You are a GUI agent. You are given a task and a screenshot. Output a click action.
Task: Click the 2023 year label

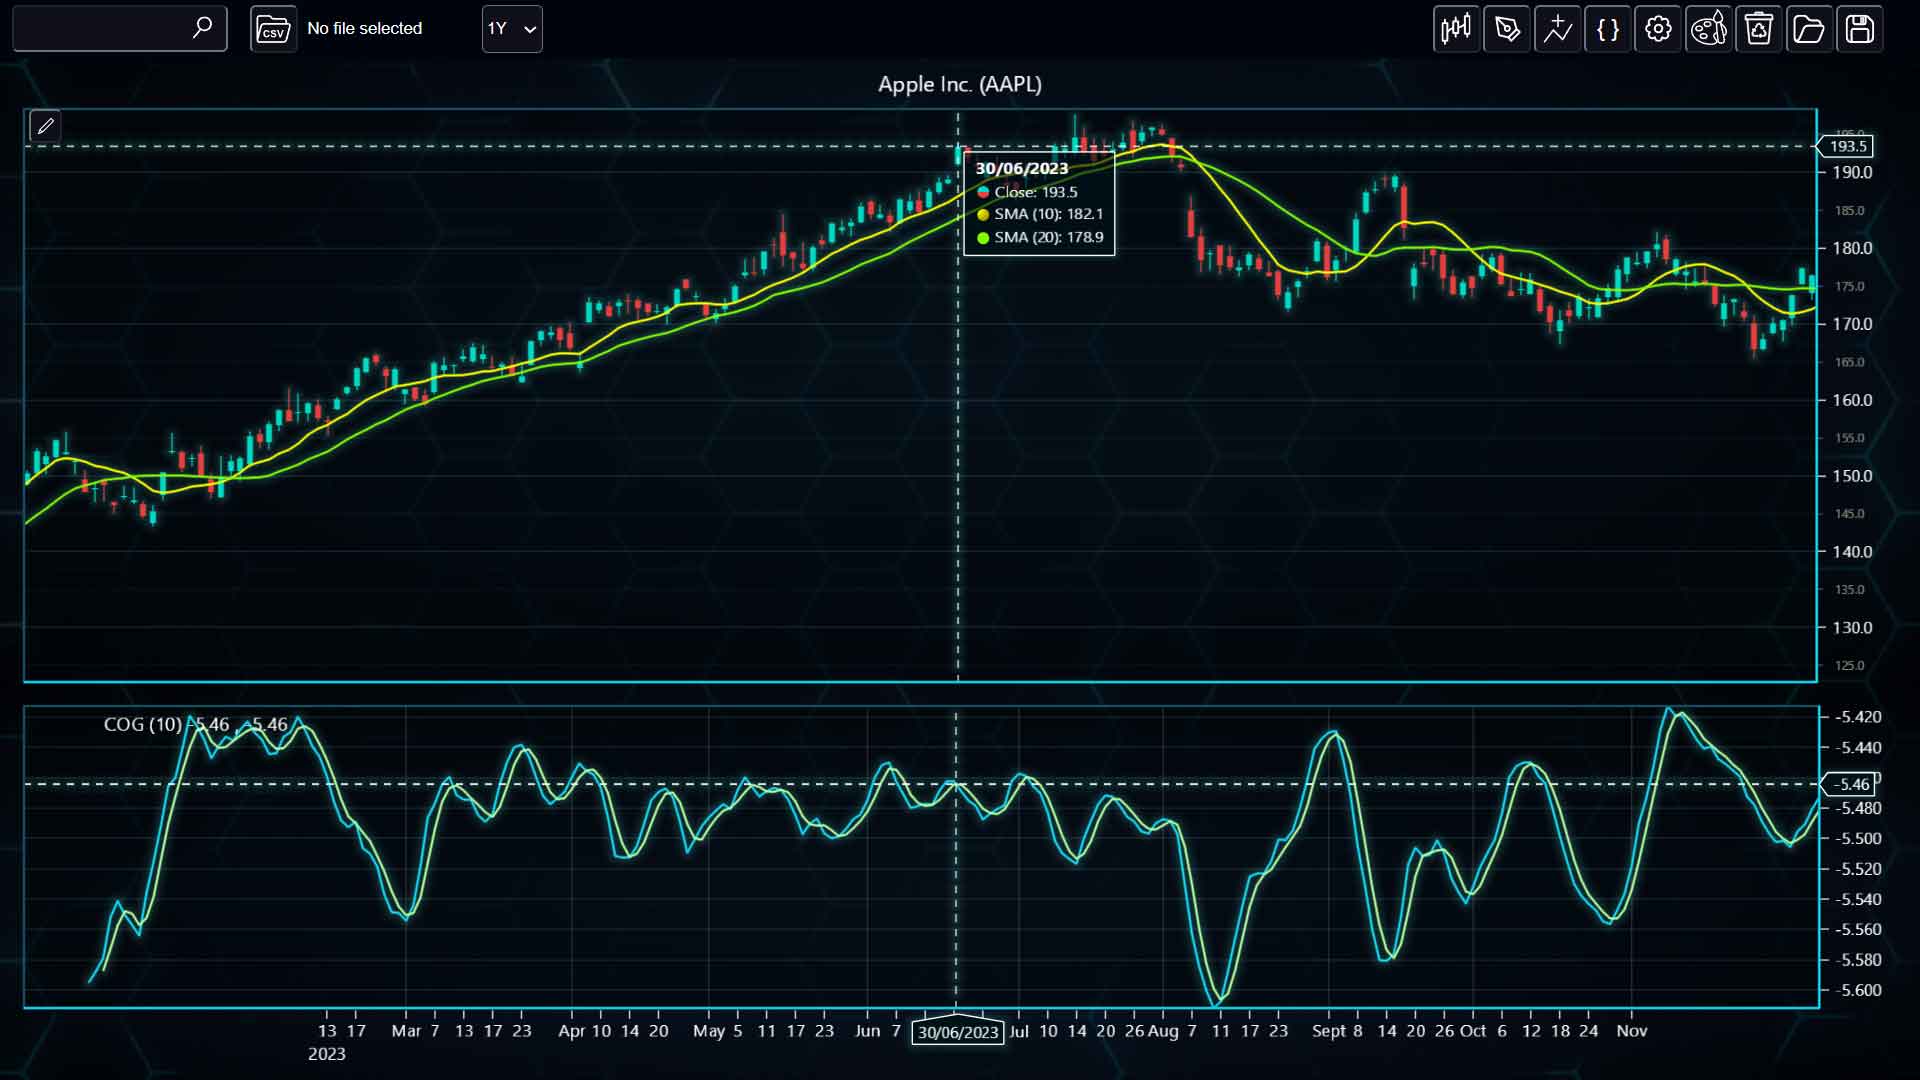326,1054
